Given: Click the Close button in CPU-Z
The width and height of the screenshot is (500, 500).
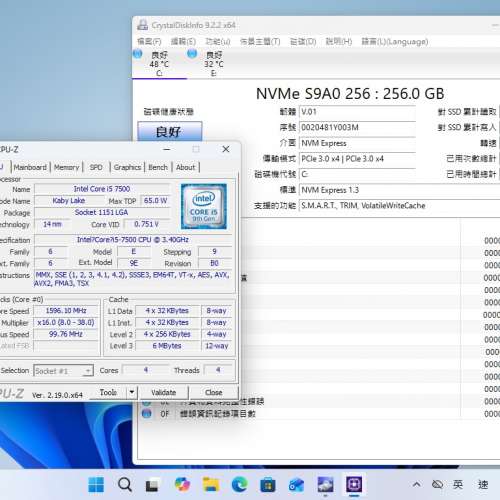Looking at the screenshot, I should [x=214, y=392].
